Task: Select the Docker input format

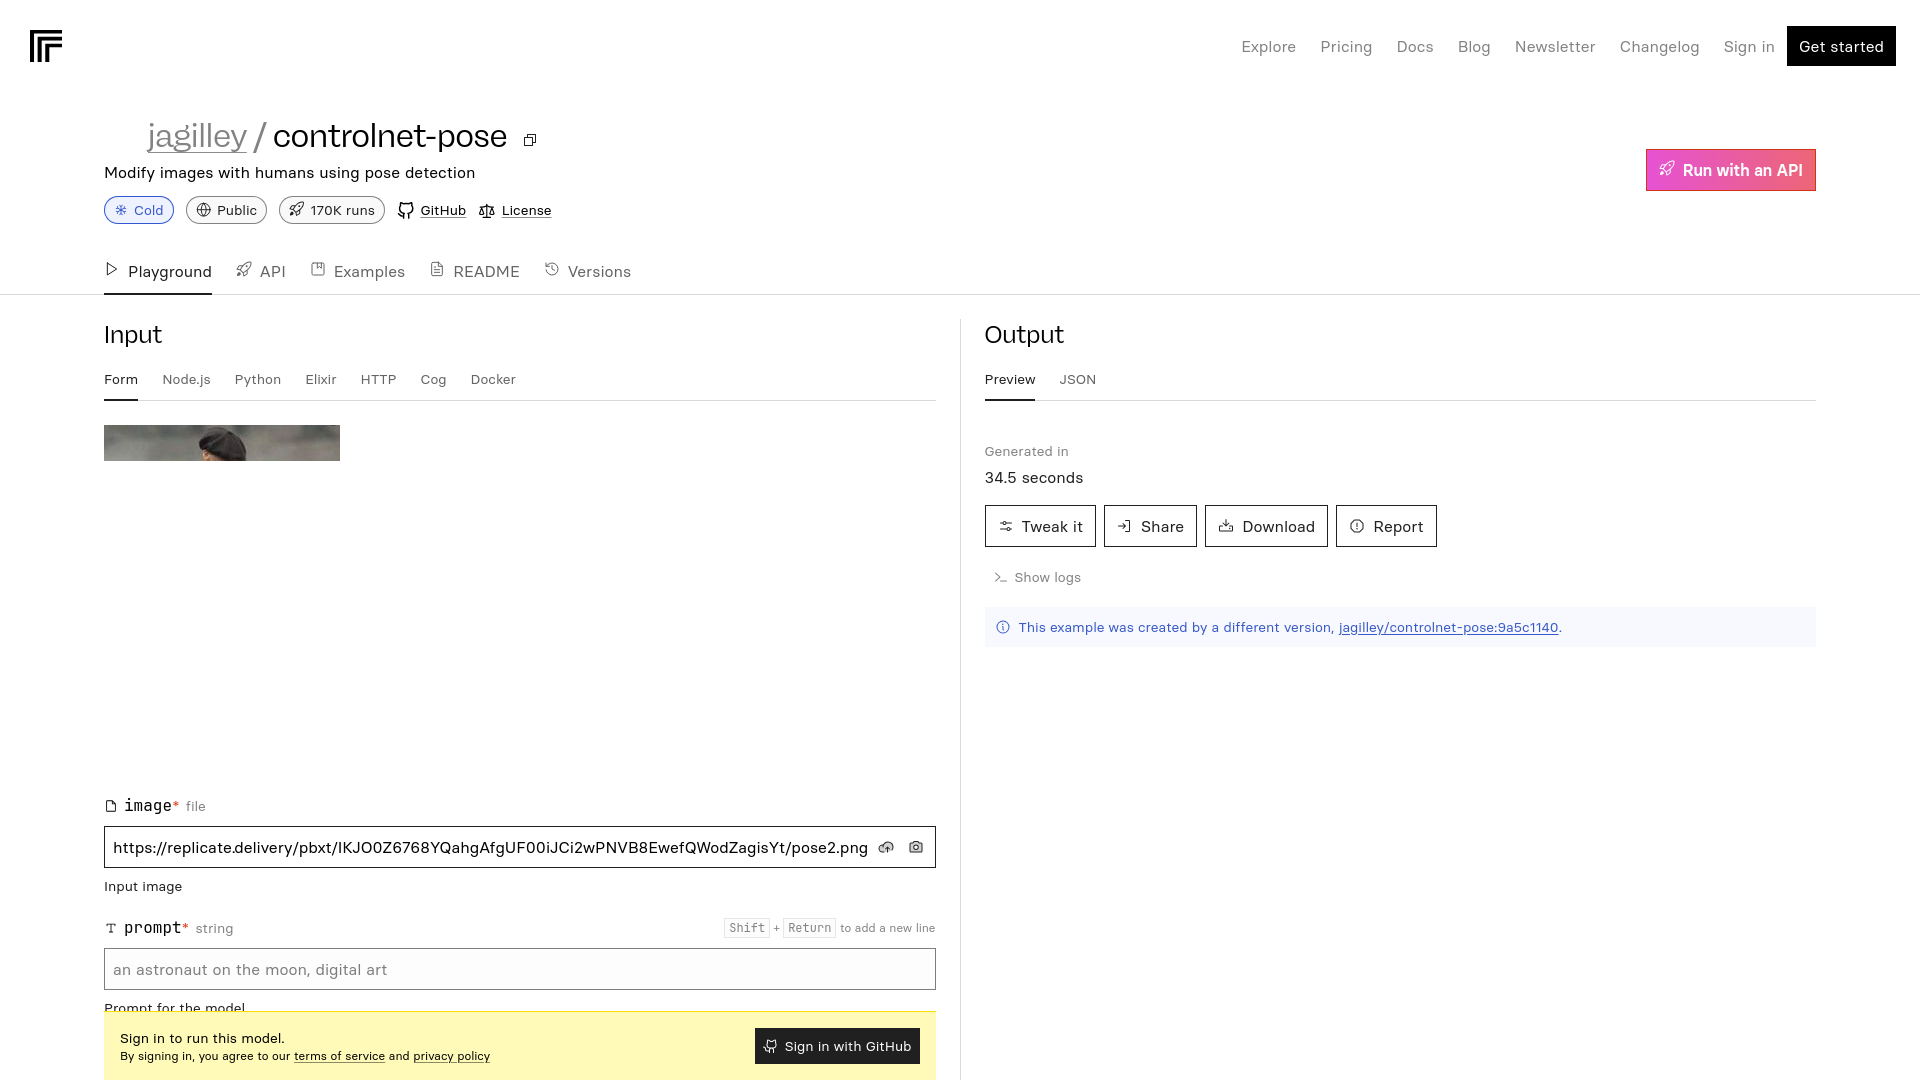Action: point(493,380)
